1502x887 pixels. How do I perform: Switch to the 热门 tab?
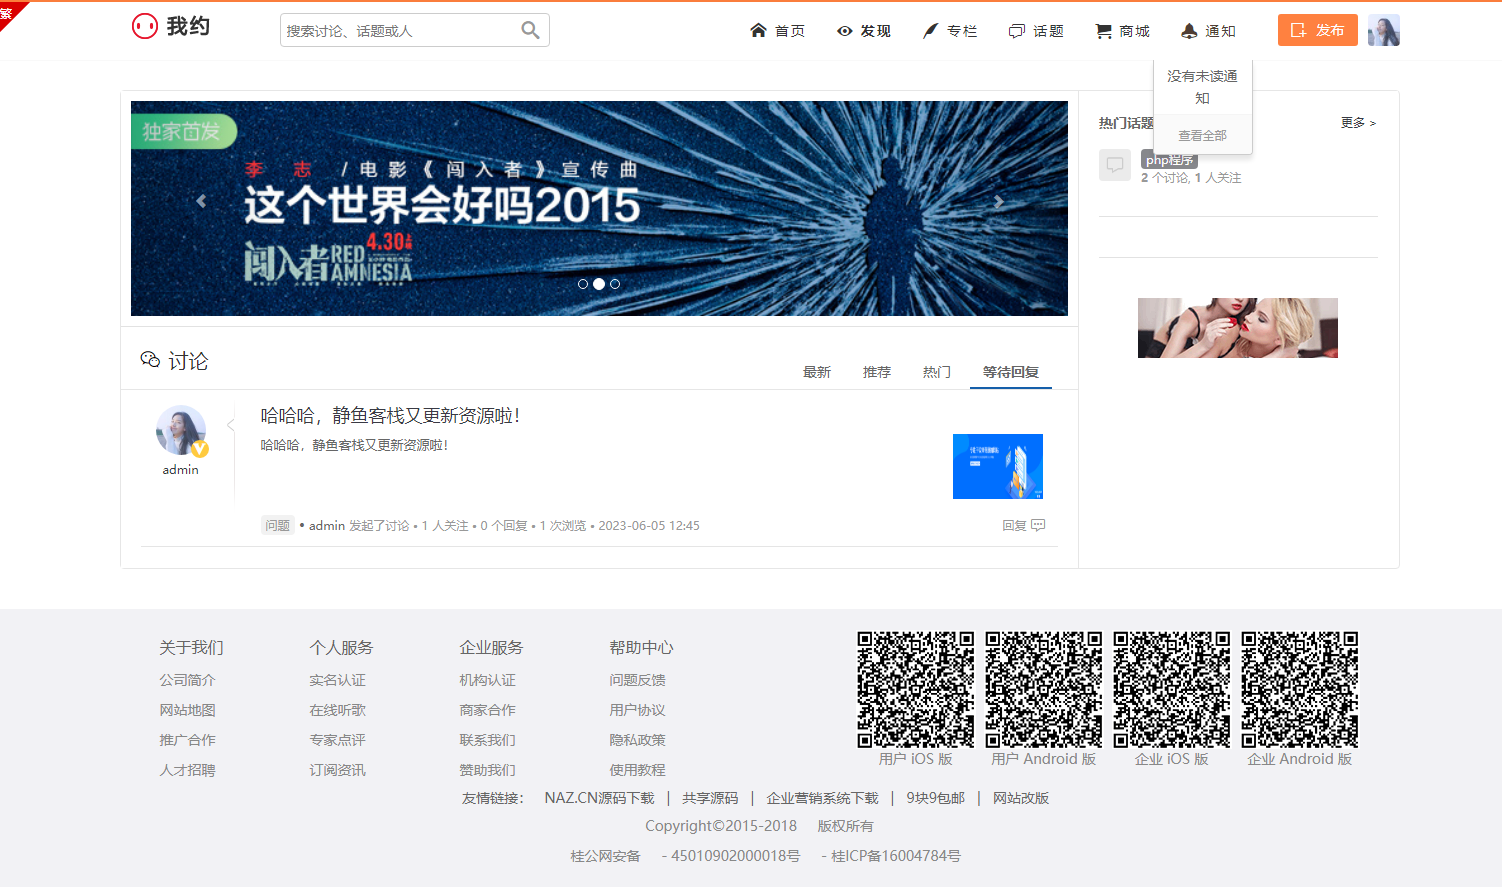click(x=936, y=372)
